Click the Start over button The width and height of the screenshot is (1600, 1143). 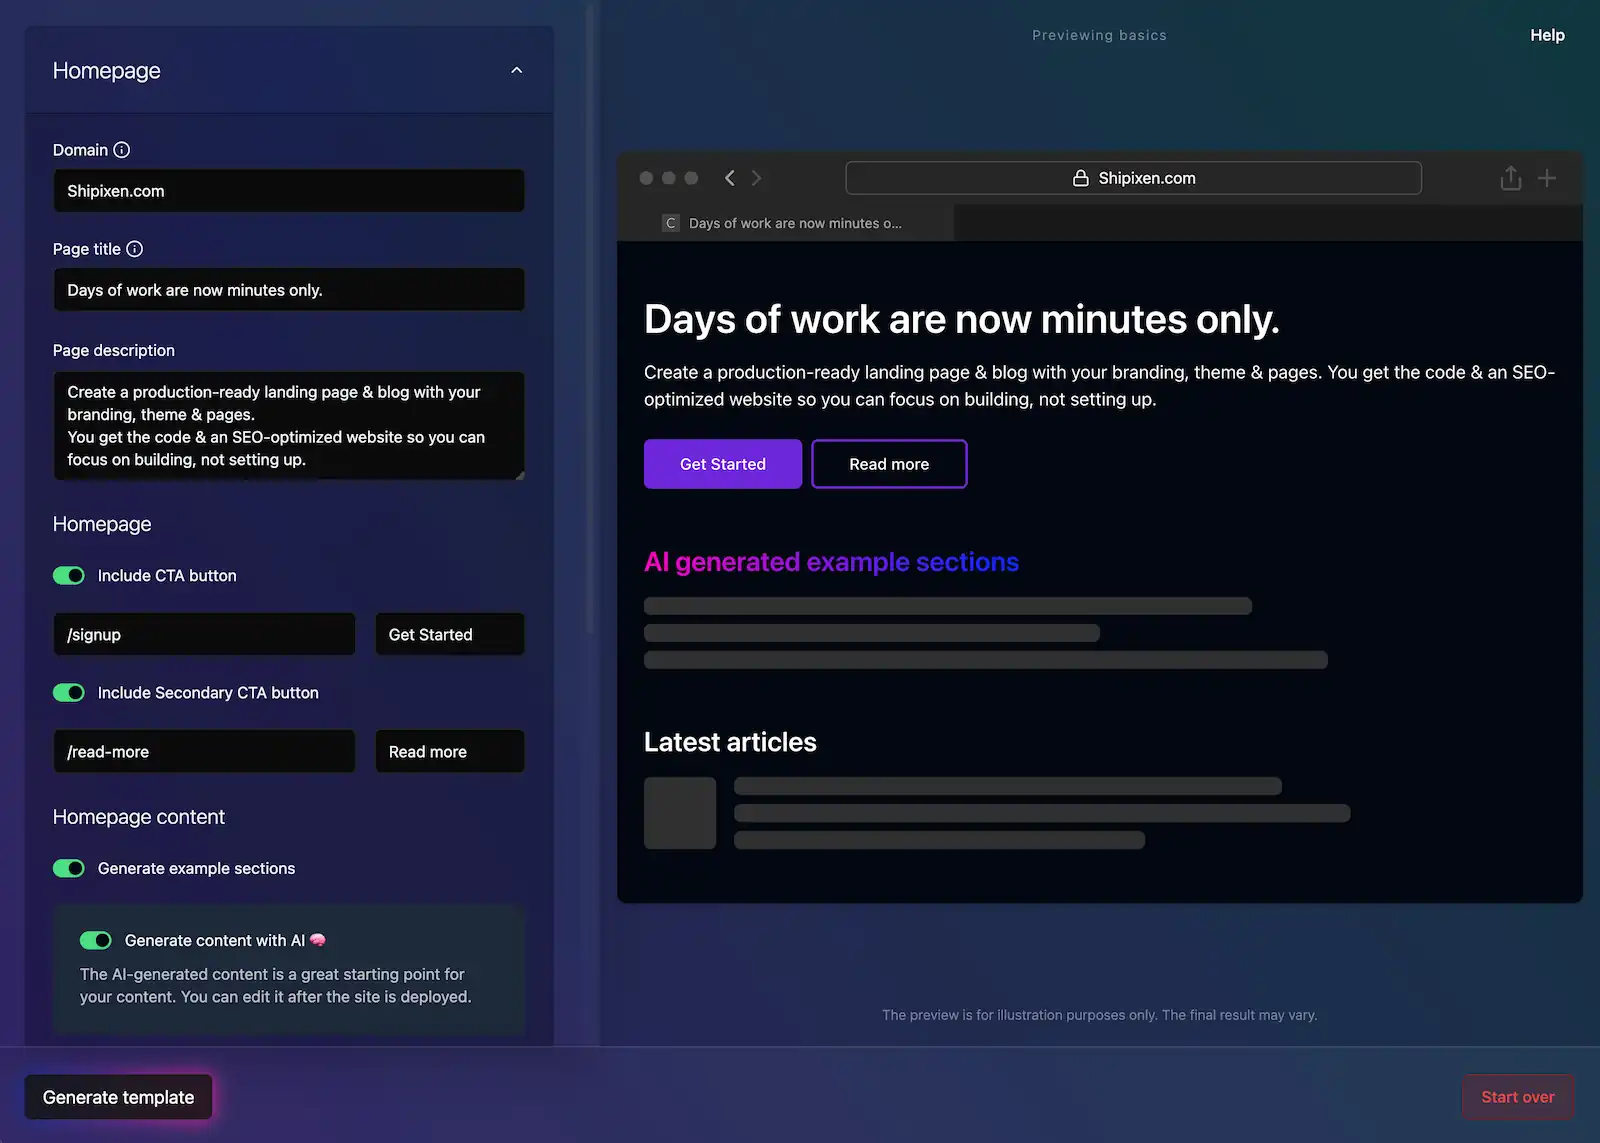tap(1517, 1097)
